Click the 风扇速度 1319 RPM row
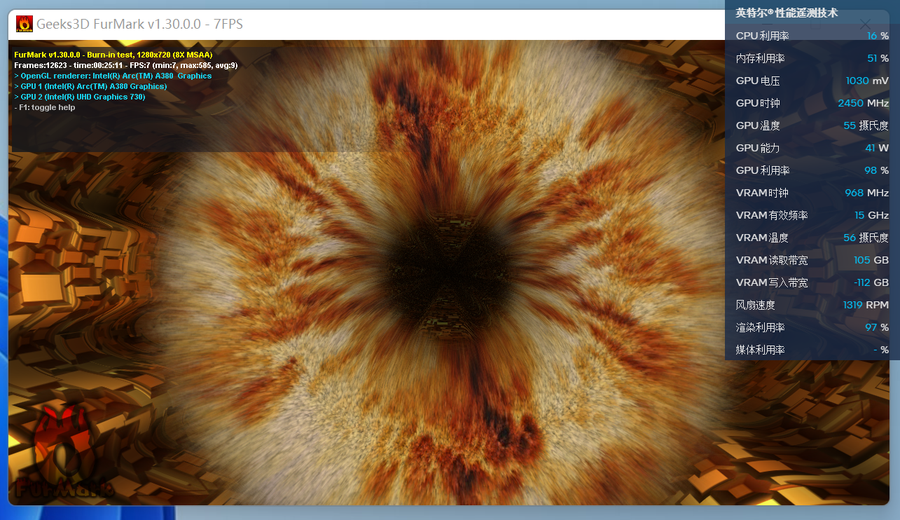 (811, 305)
